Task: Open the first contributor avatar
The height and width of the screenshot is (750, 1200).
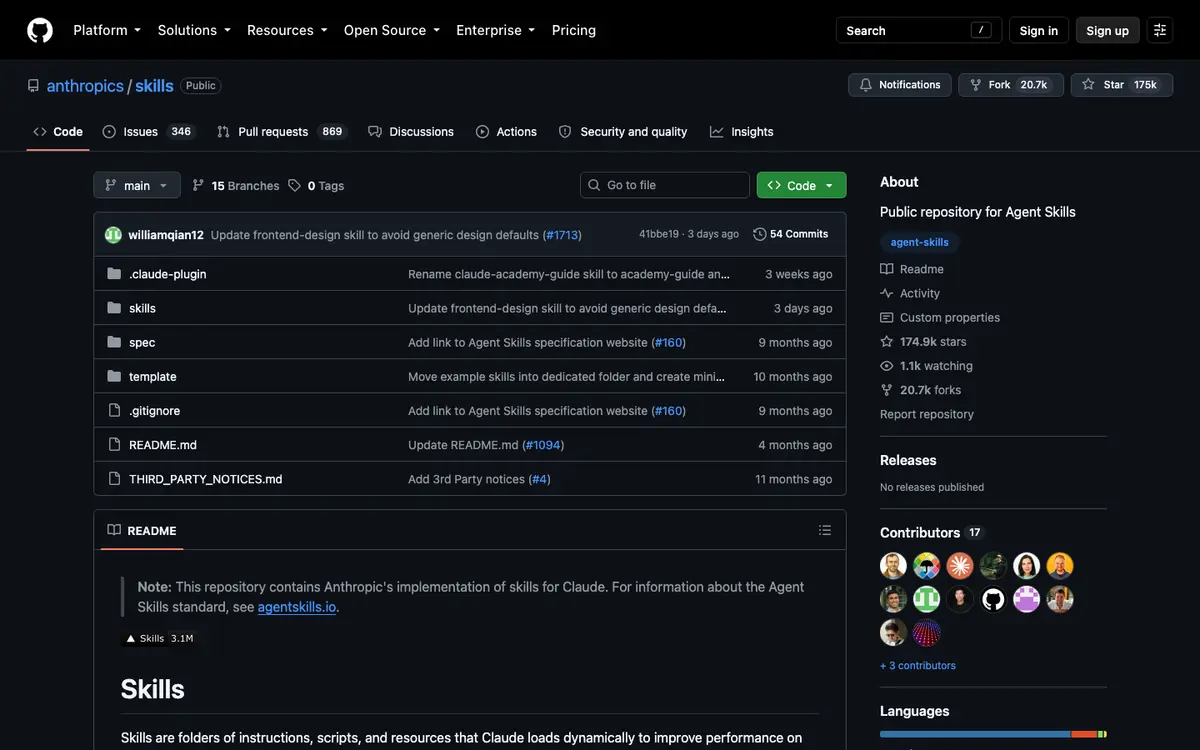Action: tap(893, 566)
